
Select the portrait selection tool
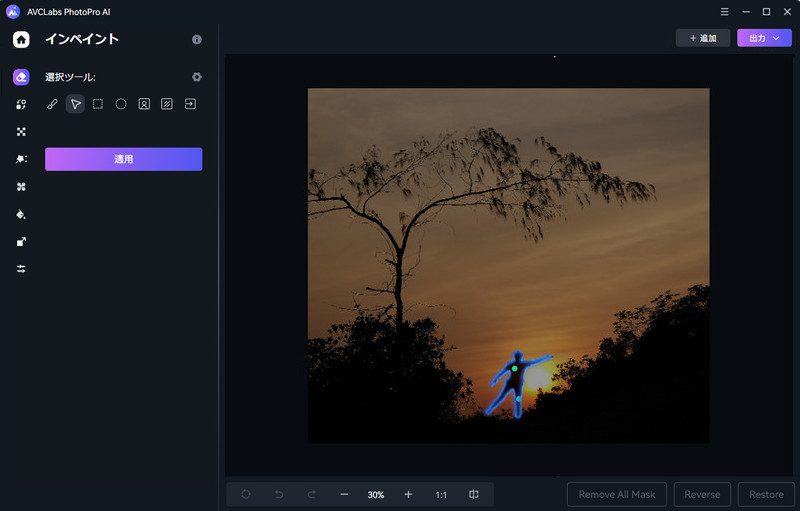tap(144, 104)
